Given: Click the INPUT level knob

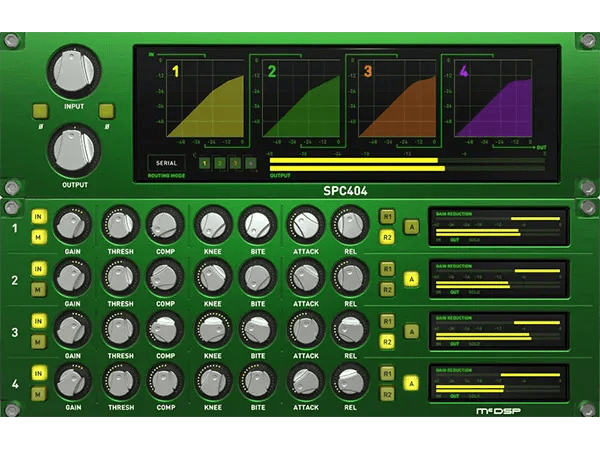Looking at the screenshot, I should [x=74, y=71].
